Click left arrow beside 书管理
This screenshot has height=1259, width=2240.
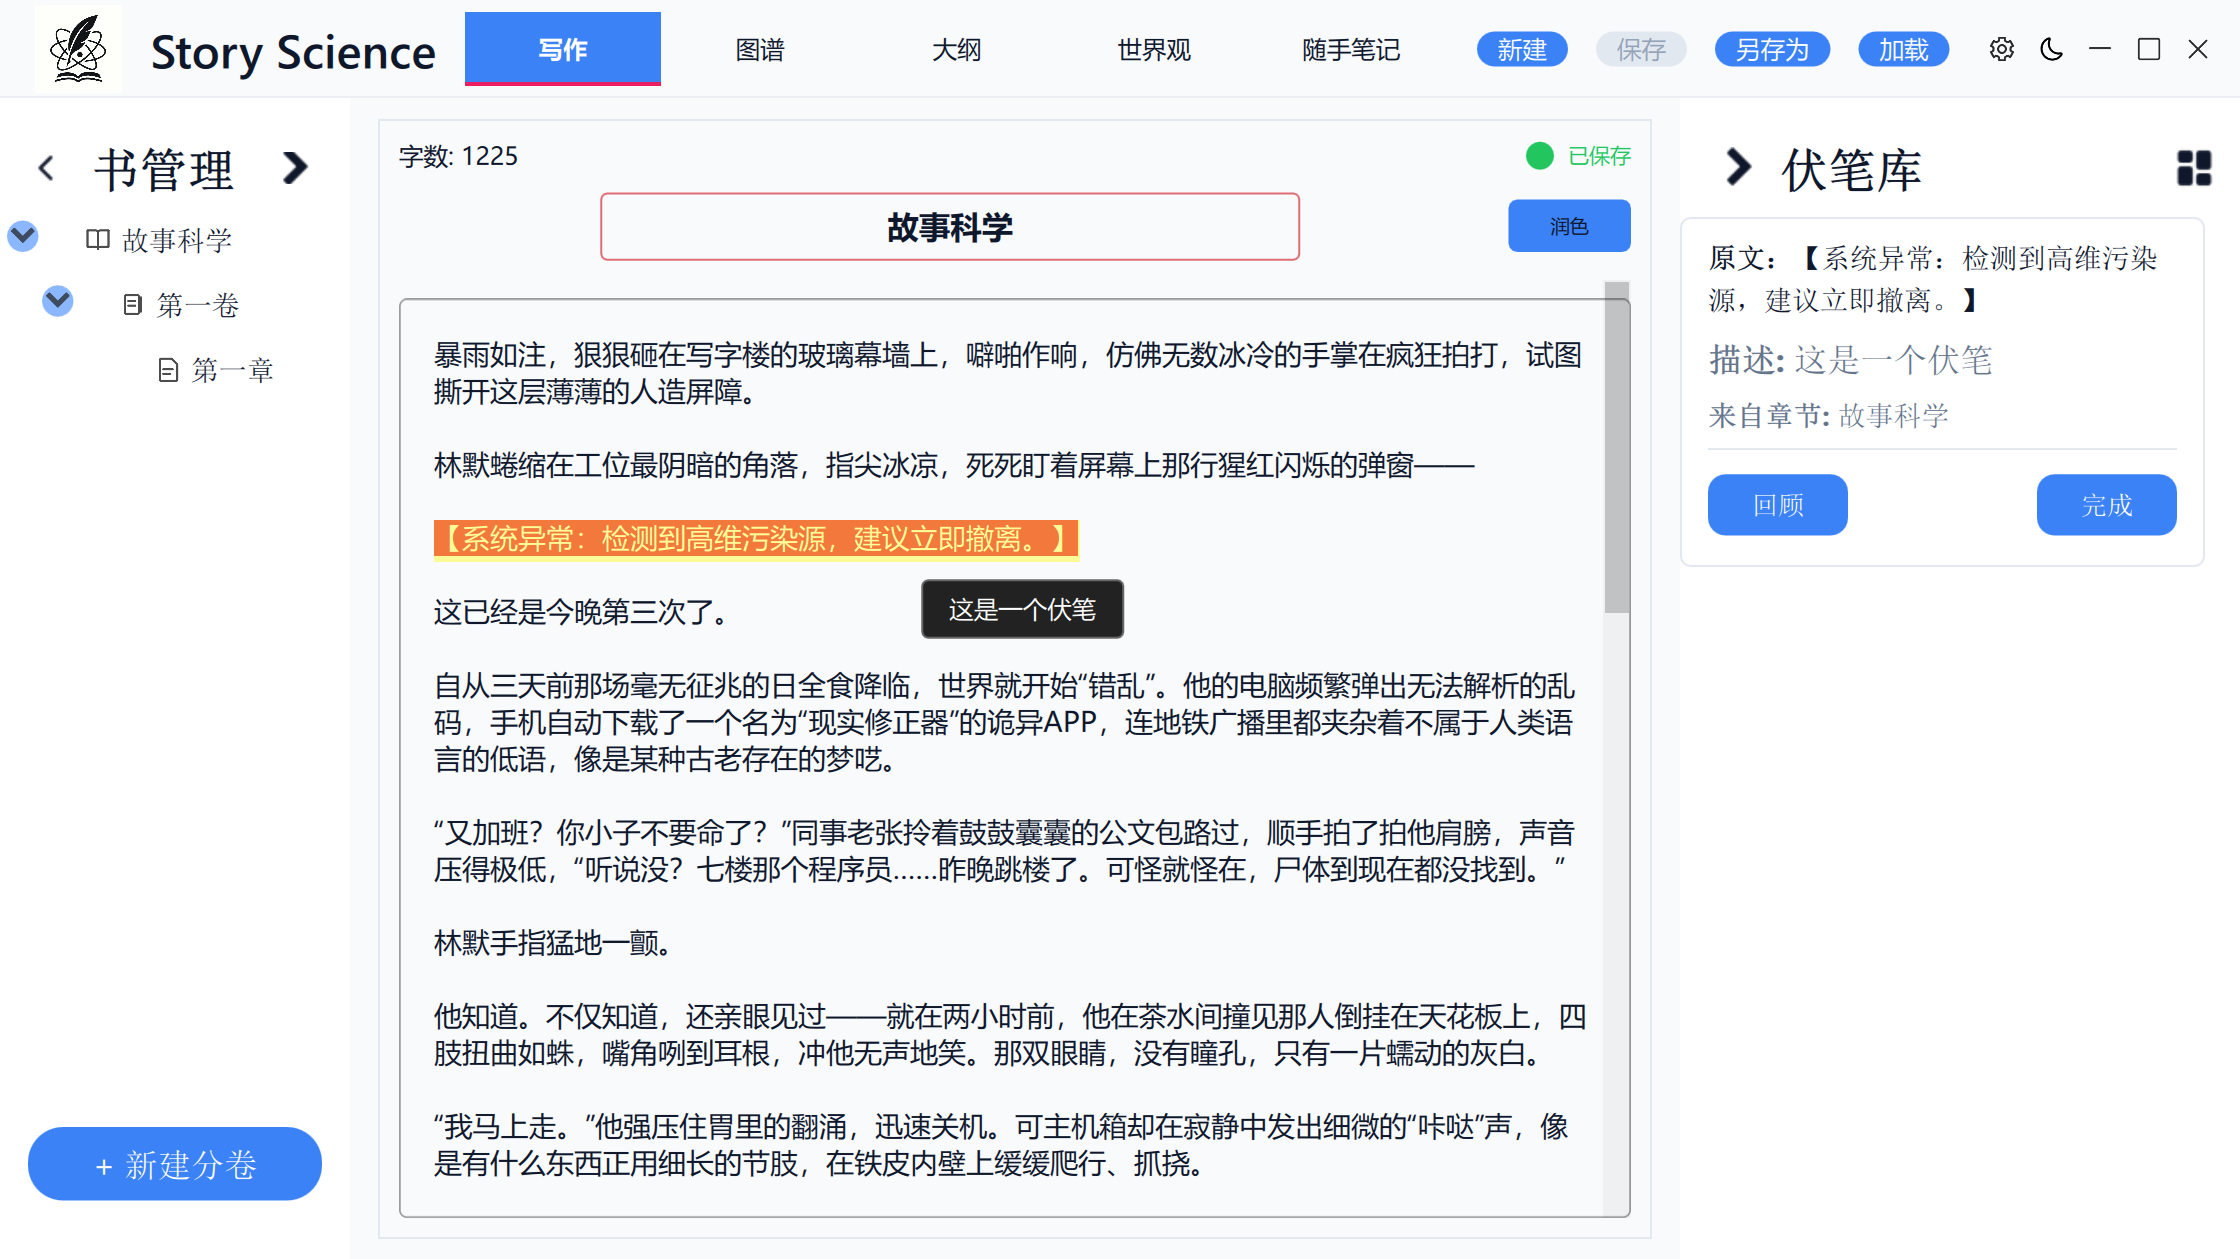[x=46, y=168]
